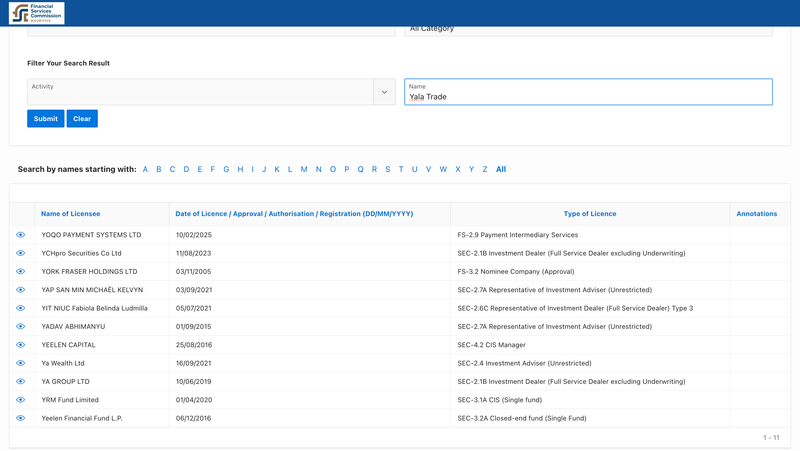Select SEC-3.2A Closed-end fund (Single Fund) cell
The height and width of the screenshot is (451, 800).
click(x=522, y=418)
